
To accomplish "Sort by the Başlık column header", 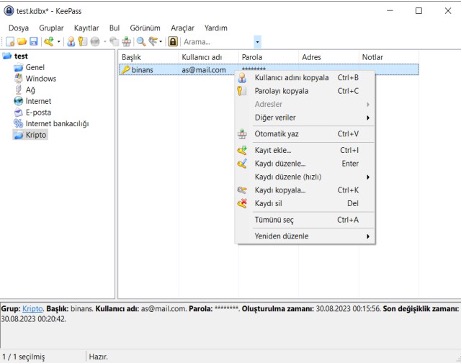I will point(149,57).
